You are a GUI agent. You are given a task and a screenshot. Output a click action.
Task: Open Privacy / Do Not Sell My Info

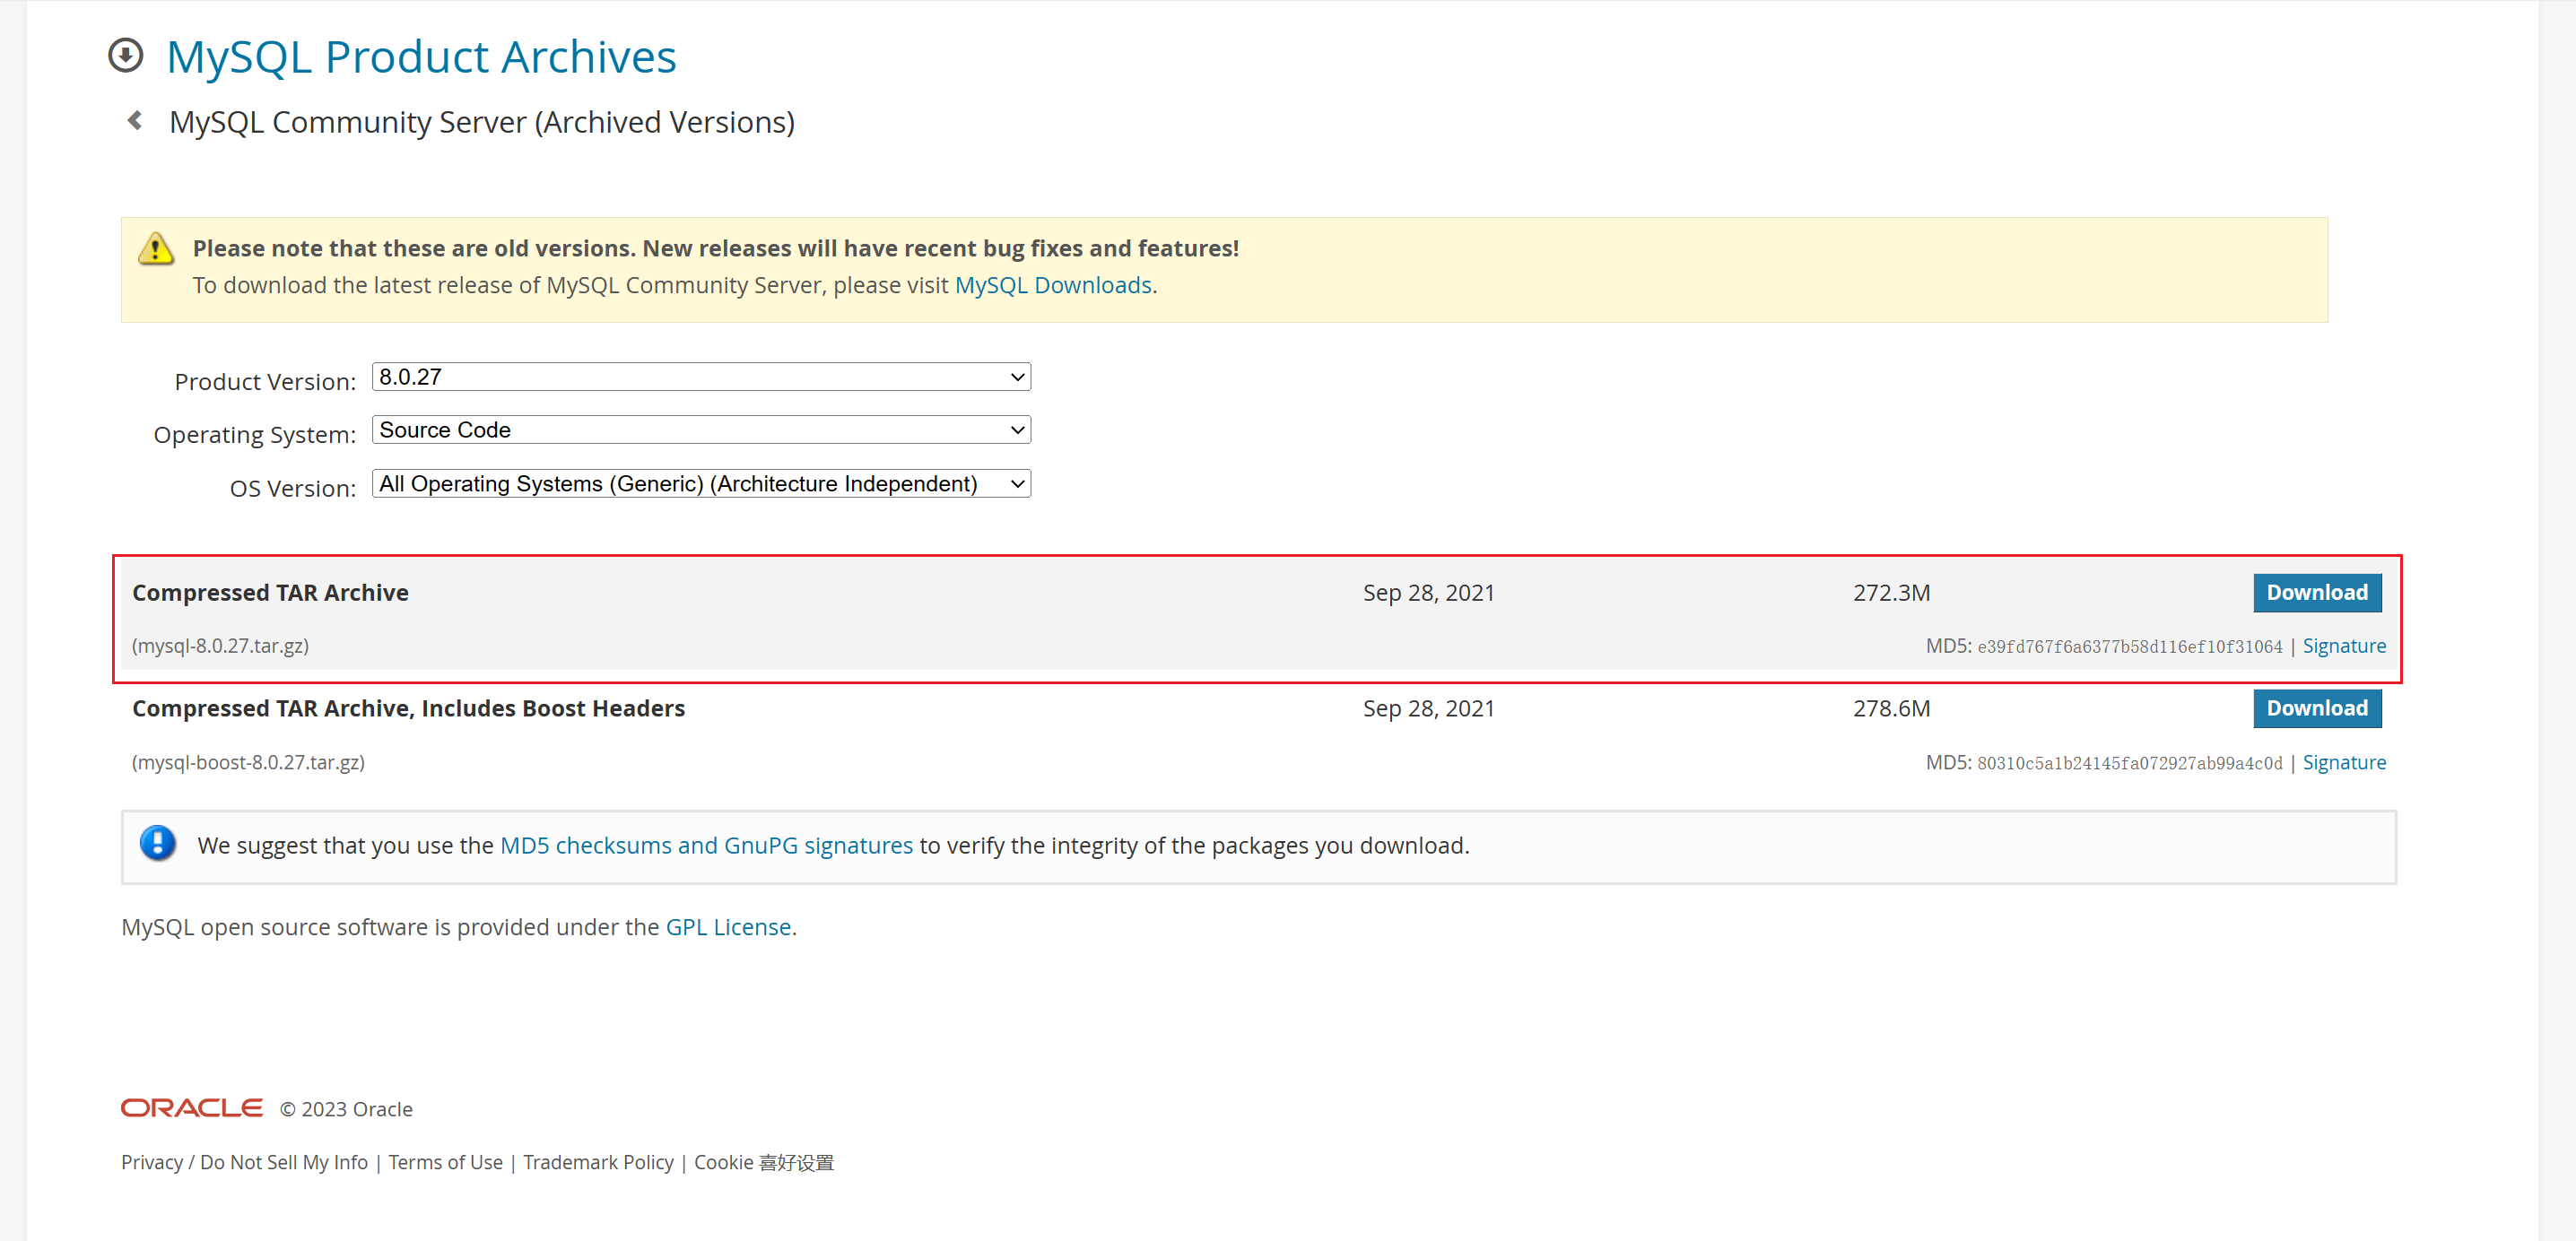(x=245, y=1162)
